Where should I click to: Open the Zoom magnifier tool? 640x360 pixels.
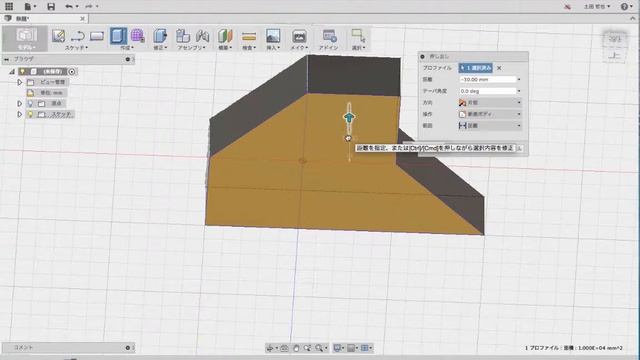click(319, 348)
